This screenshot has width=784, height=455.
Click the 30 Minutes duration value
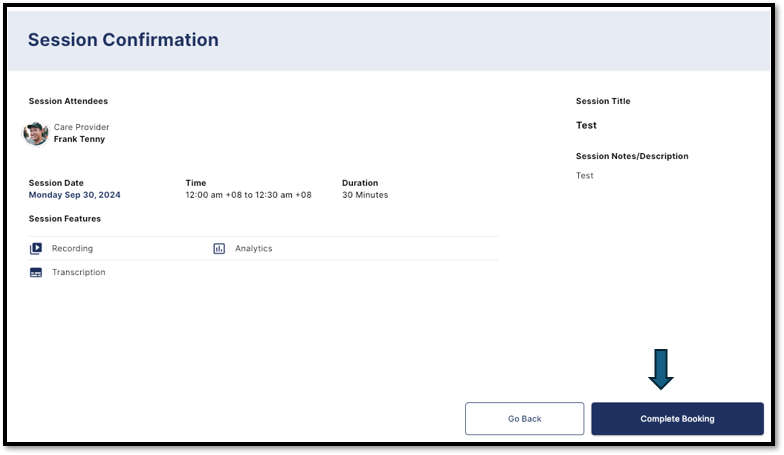tap(365, 195)
